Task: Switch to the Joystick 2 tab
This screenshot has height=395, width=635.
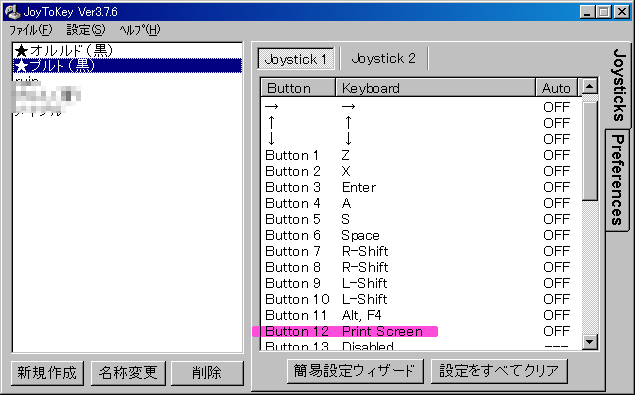Action: [x=383, y=59]
